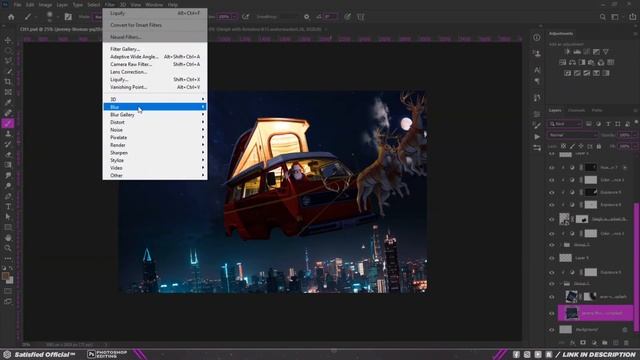The image size is (640, 360).
Task: Hide the Background layer
Action: (552, 329)
